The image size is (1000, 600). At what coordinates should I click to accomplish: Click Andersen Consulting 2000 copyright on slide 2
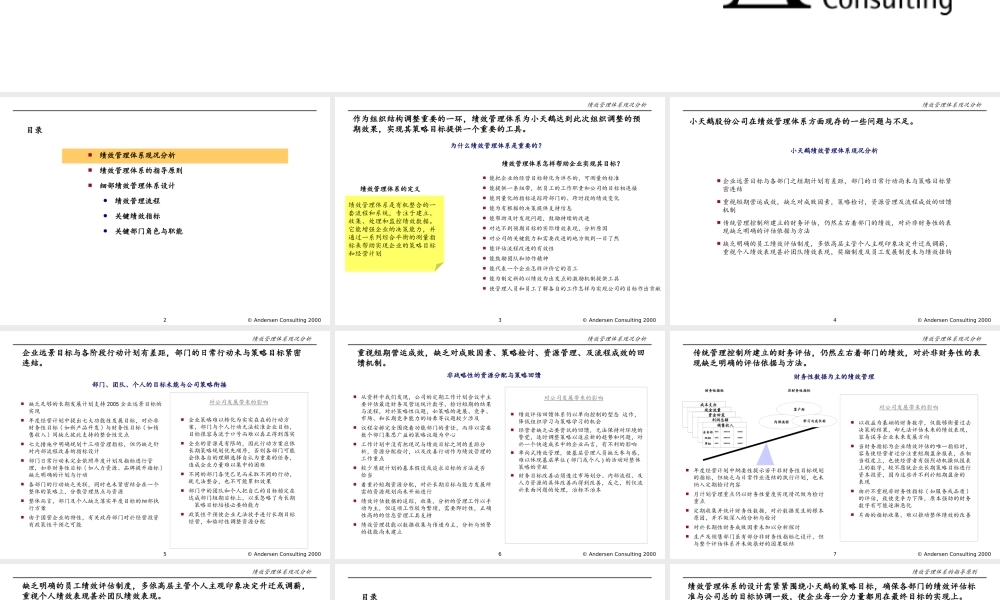tap(284, 320)
